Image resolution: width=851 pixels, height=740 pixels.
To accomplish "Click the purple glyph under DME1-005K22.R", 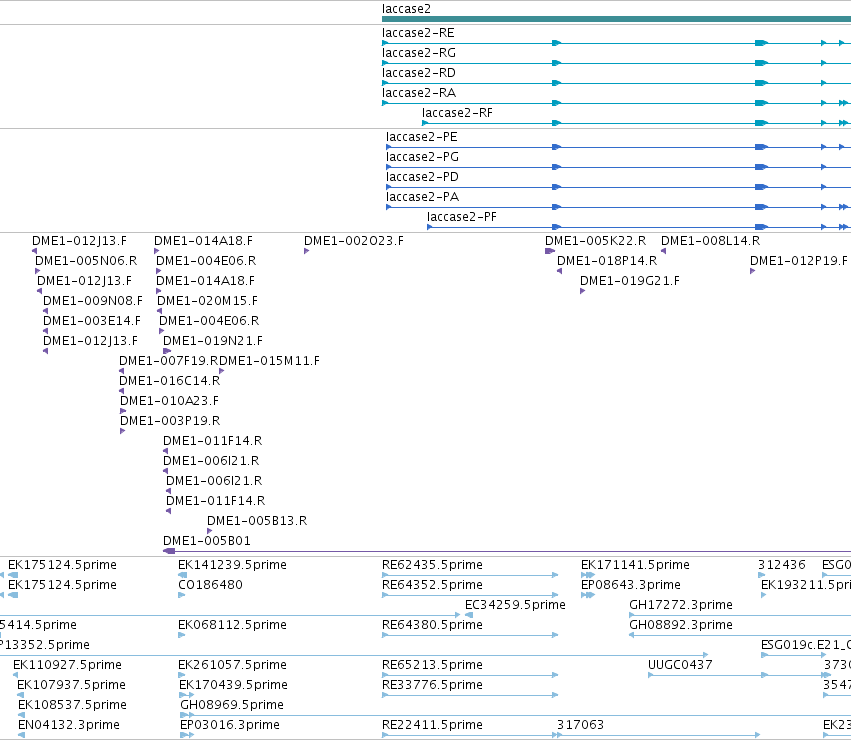I will tap(550, 251).
